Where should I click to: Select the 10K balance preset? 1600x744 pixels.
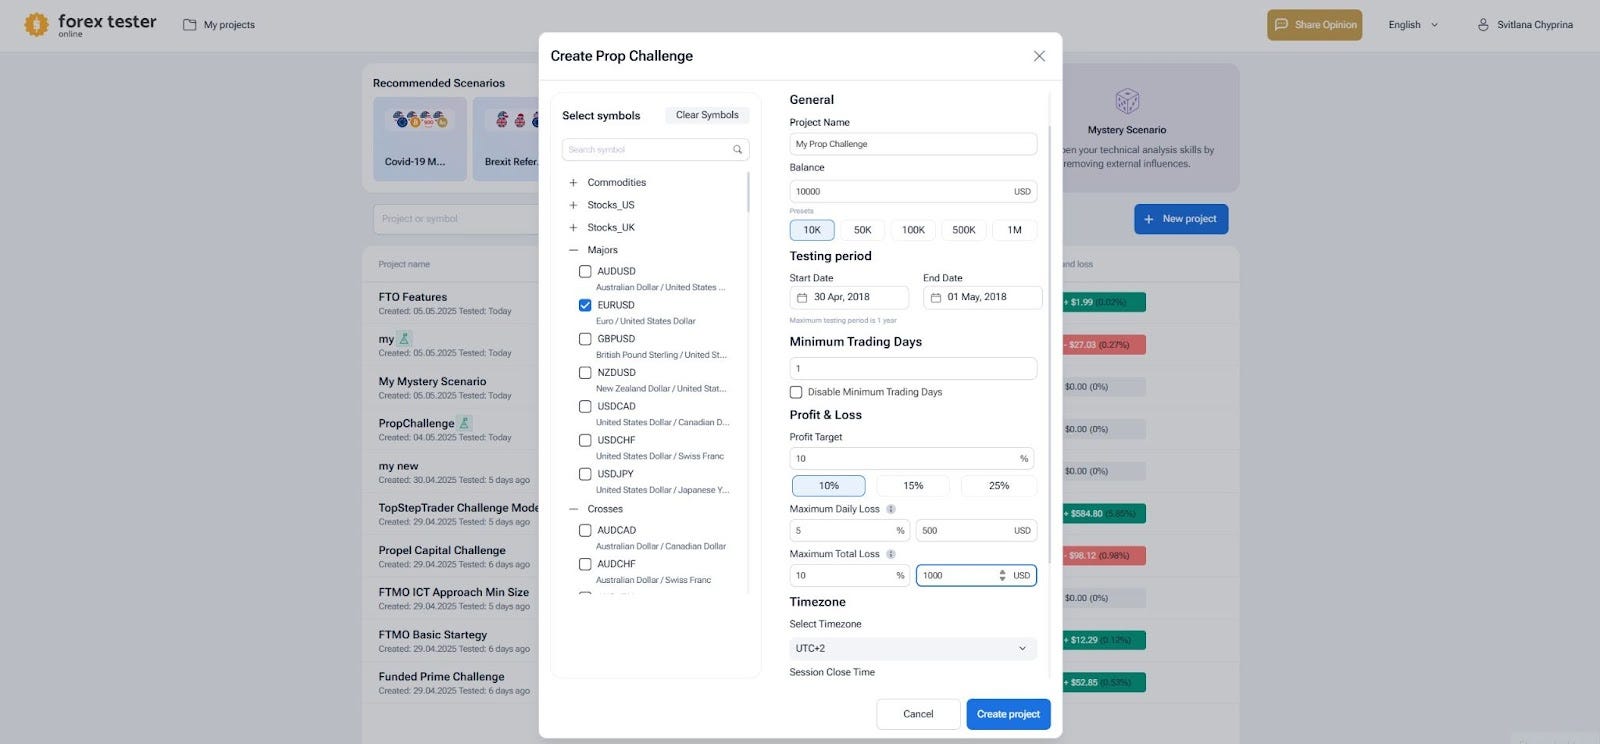812,230
